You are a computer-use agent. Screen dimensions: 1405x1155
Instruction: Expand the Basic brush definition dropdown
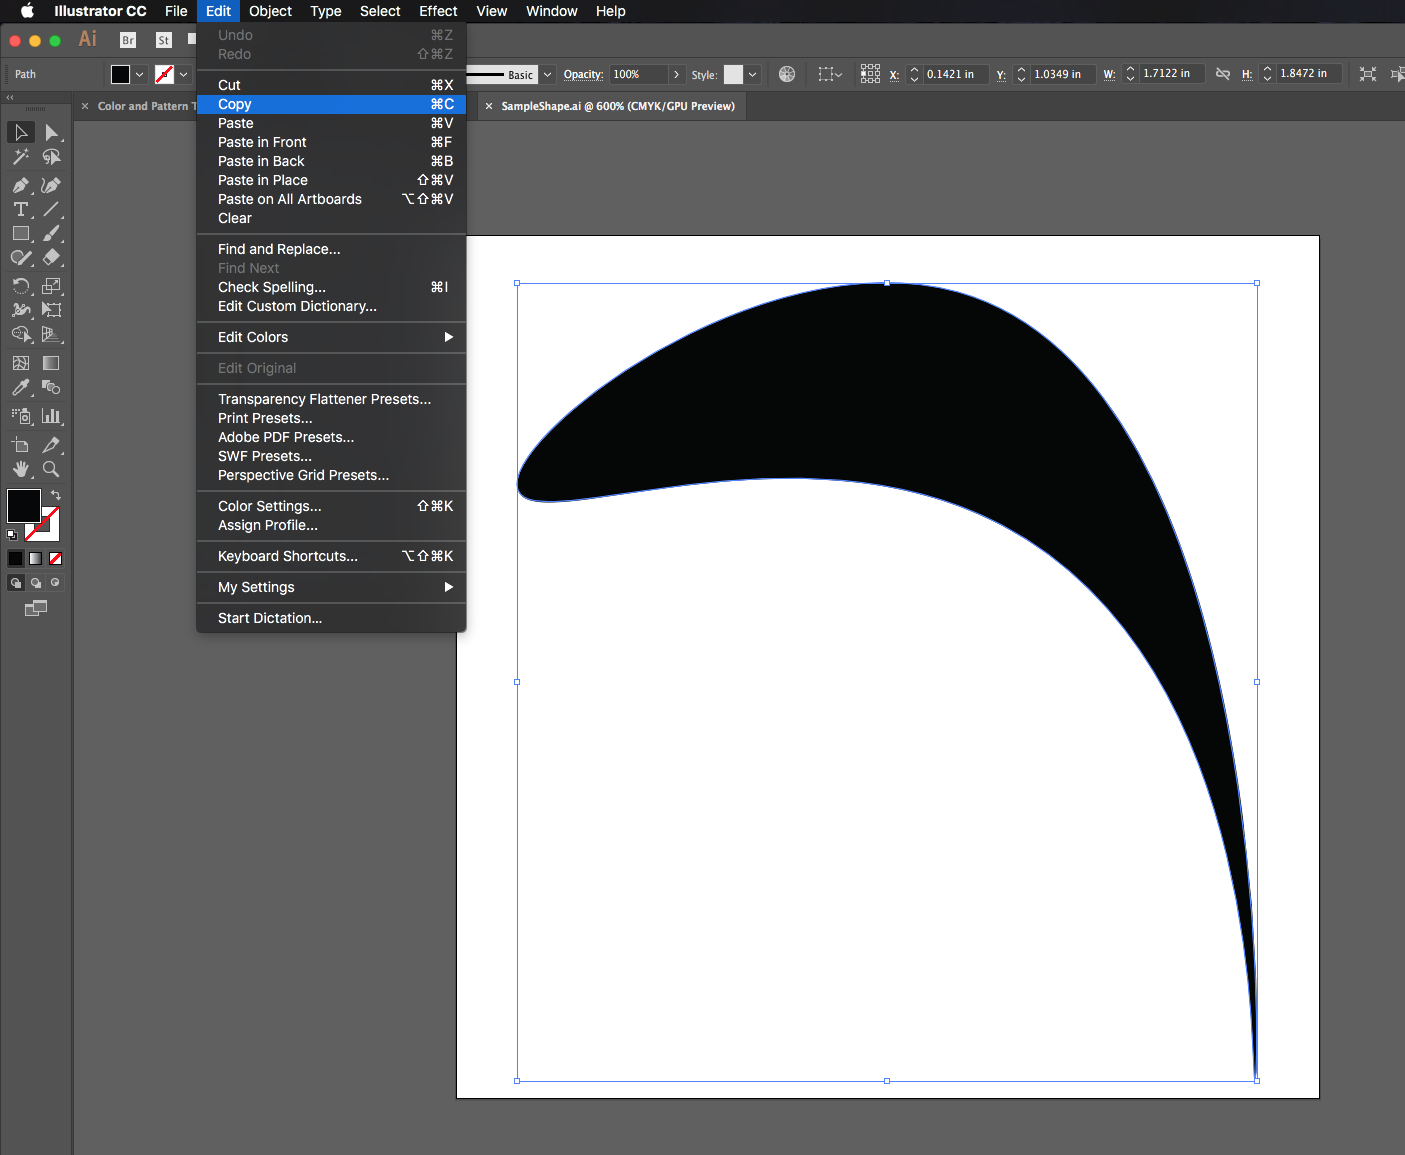click(547, 74)
